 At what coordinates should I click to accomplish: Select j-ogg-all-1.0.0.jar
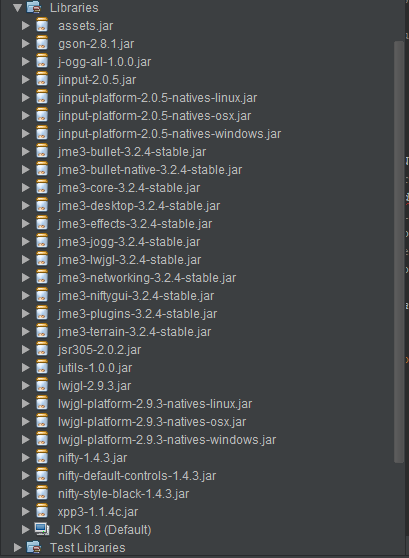point(104,62)
